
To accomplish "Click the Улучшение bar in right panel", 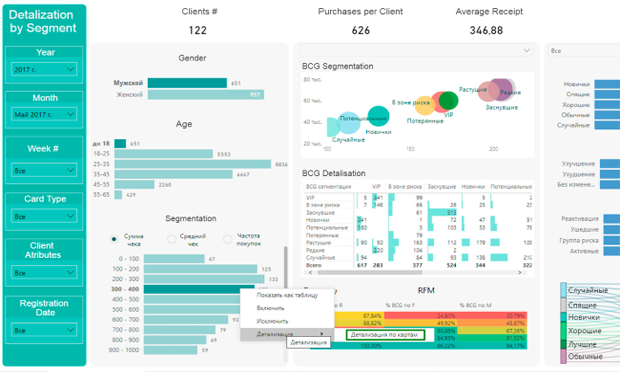I will coord(610,164).
